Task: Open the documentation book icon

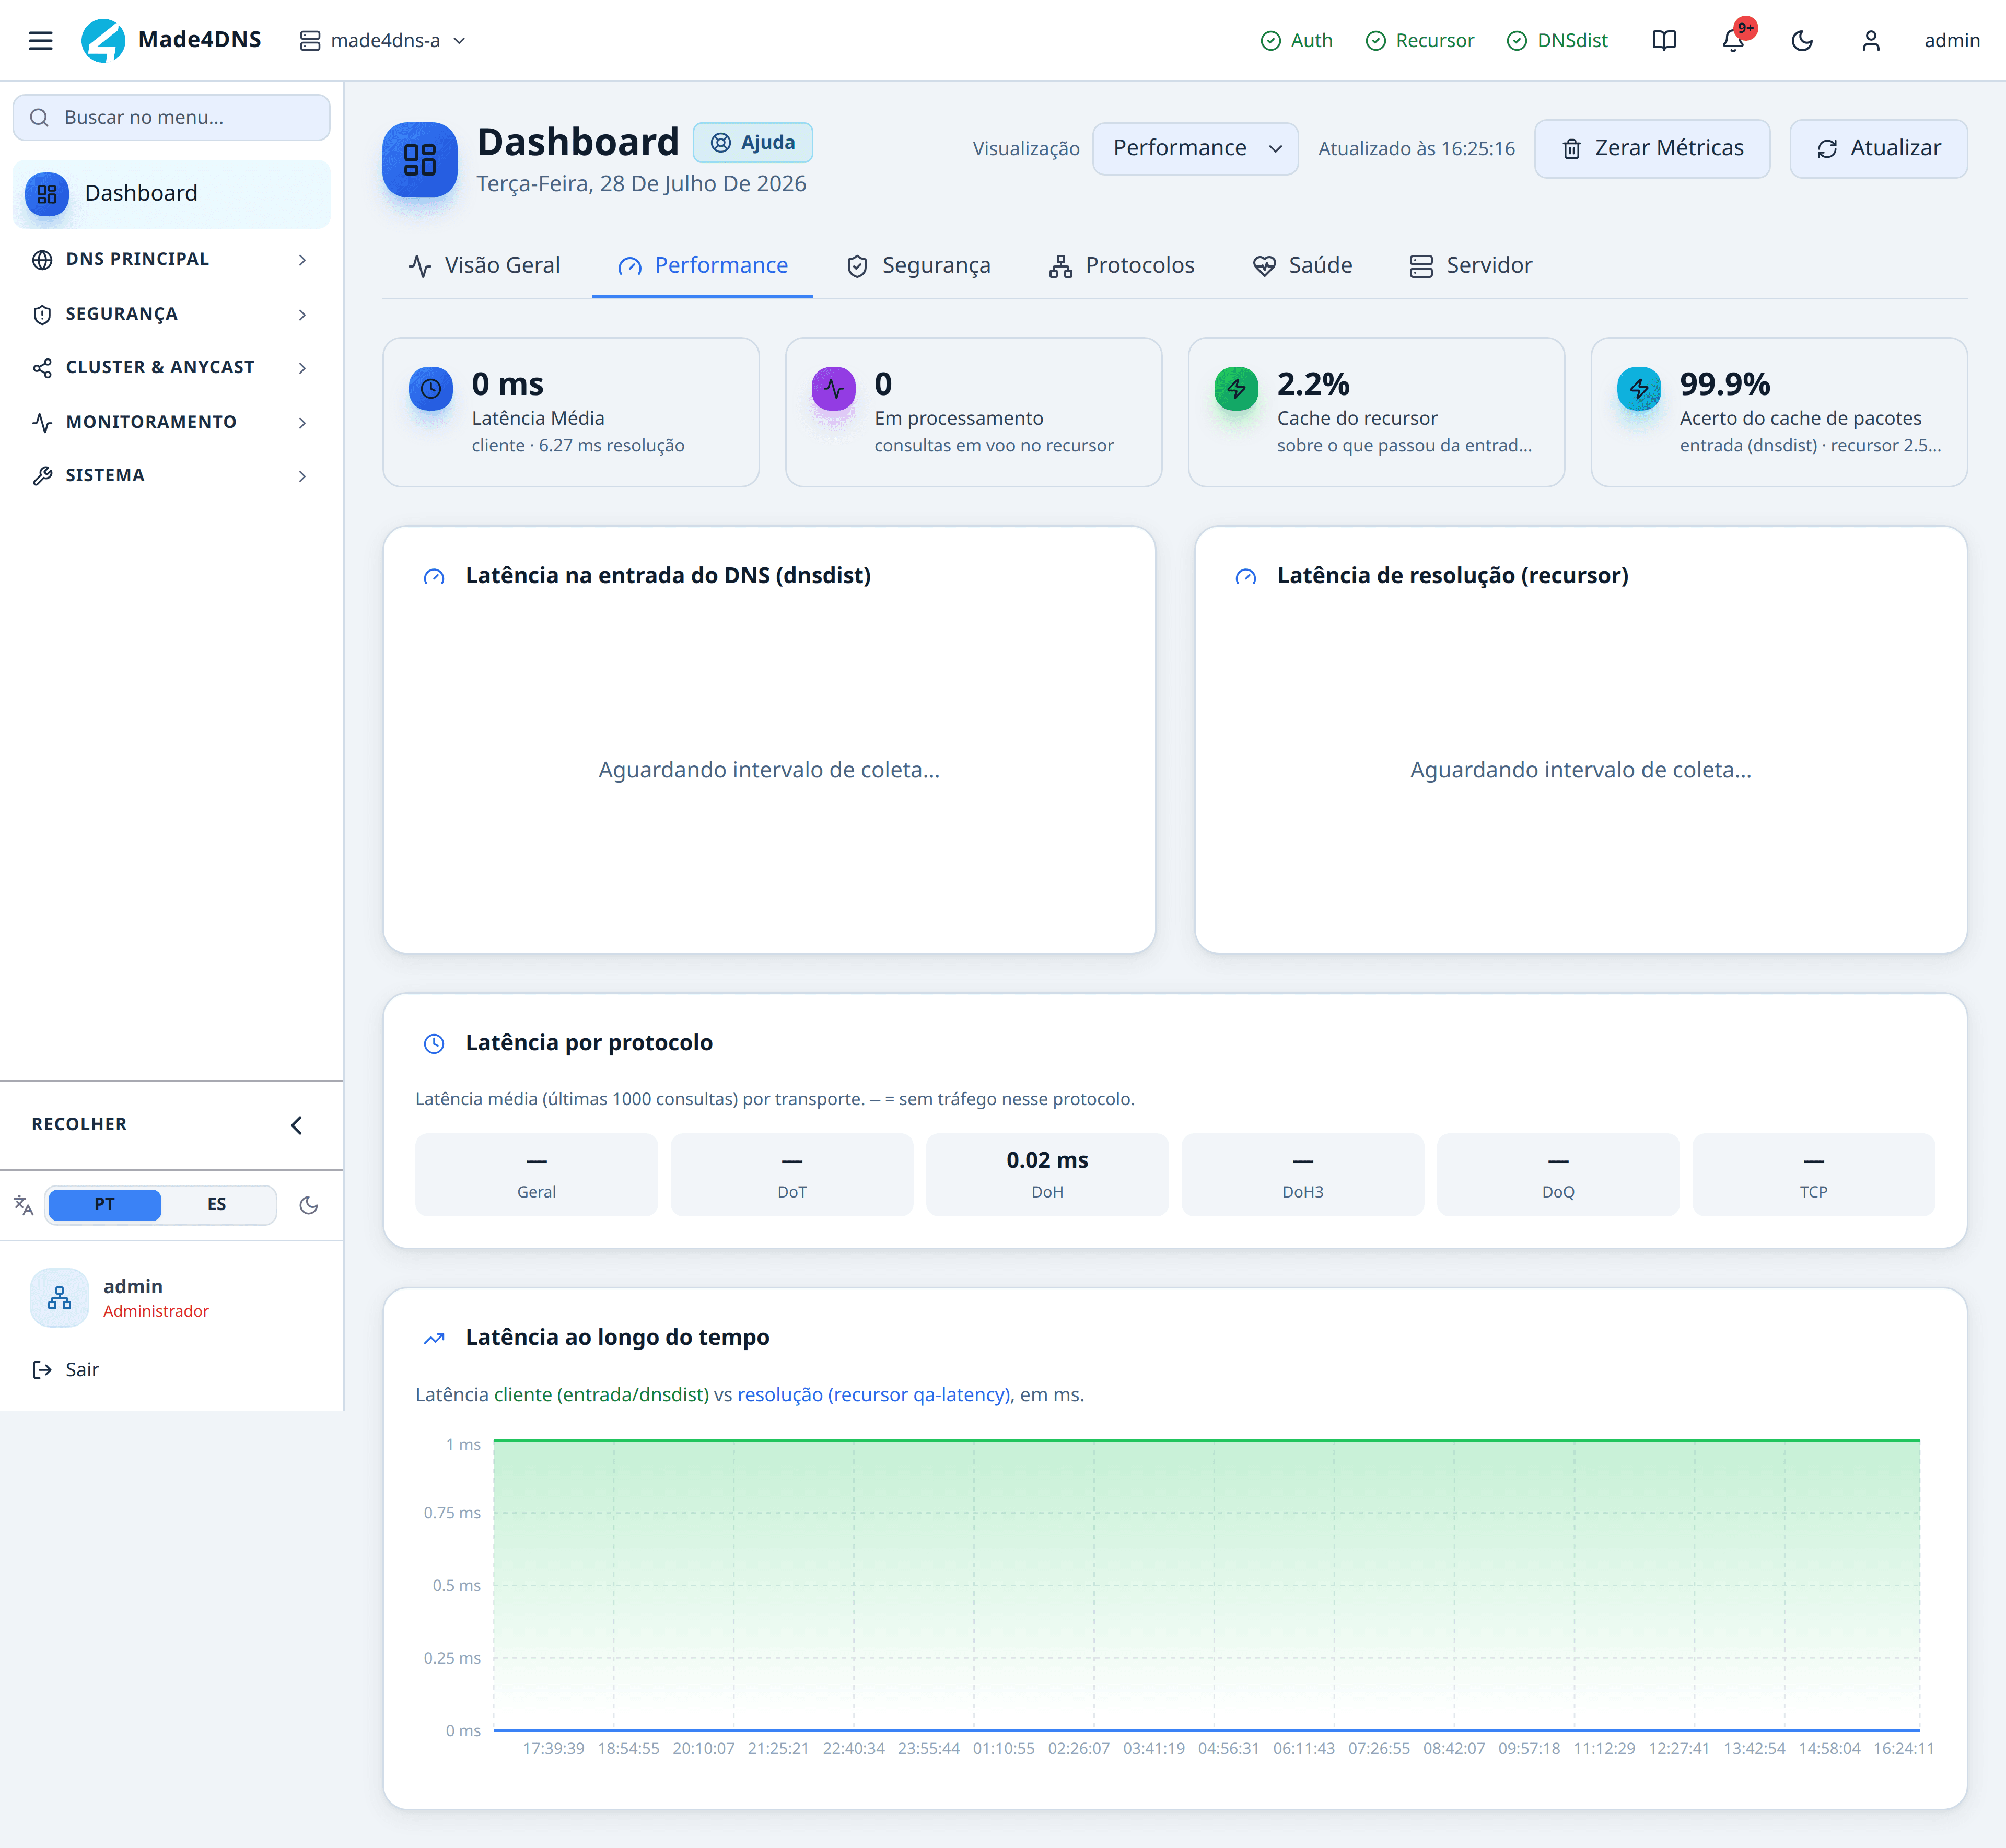Action: point(1664,40)
